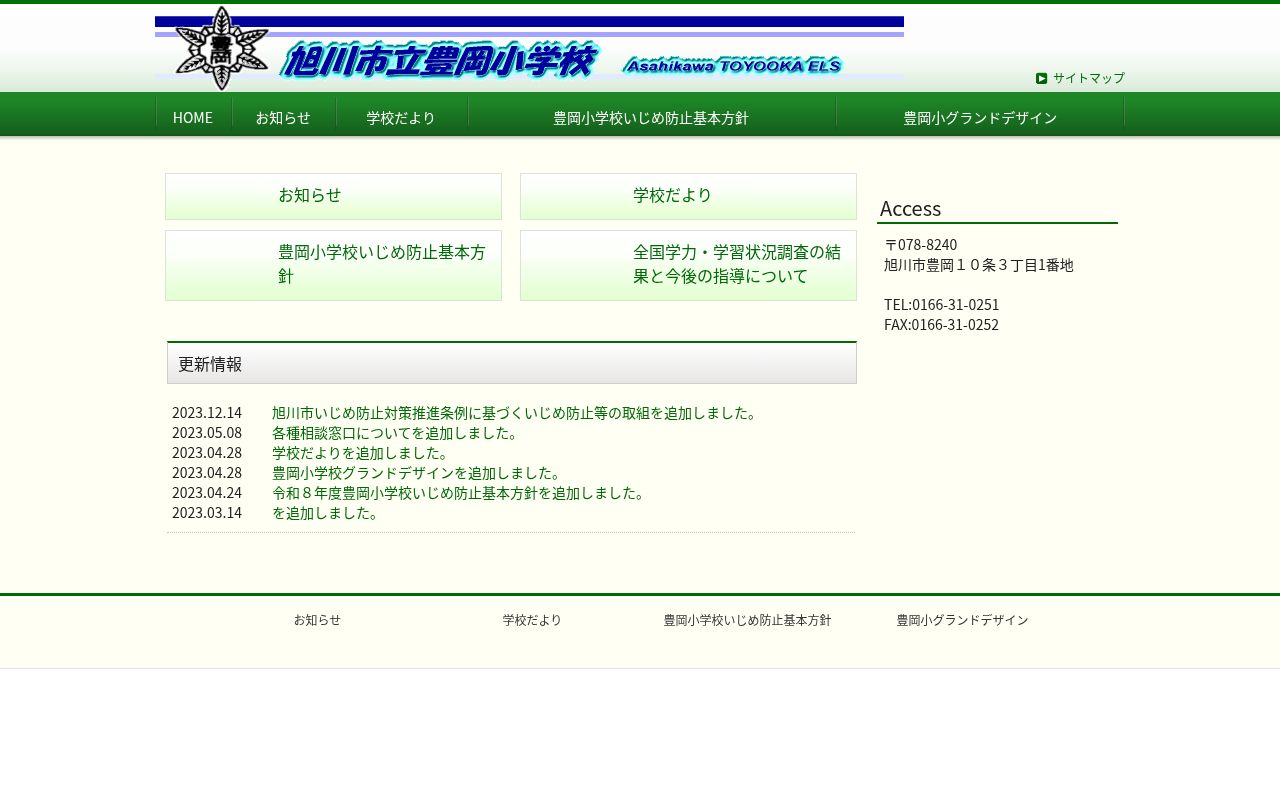Go to HOME in navigation bar
Image resolution: width=1280 pixels, height=800 pixels.
193,117
